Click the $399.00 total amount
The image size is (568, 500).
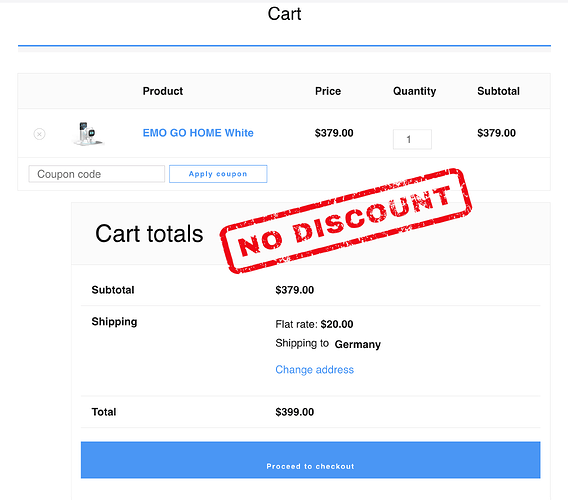295,412
